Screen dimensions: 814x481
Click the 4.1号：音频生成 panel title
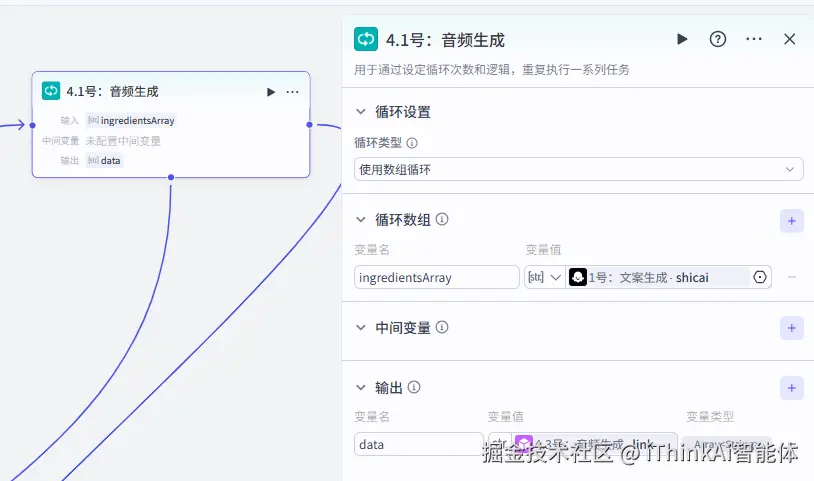pos(445,40)
